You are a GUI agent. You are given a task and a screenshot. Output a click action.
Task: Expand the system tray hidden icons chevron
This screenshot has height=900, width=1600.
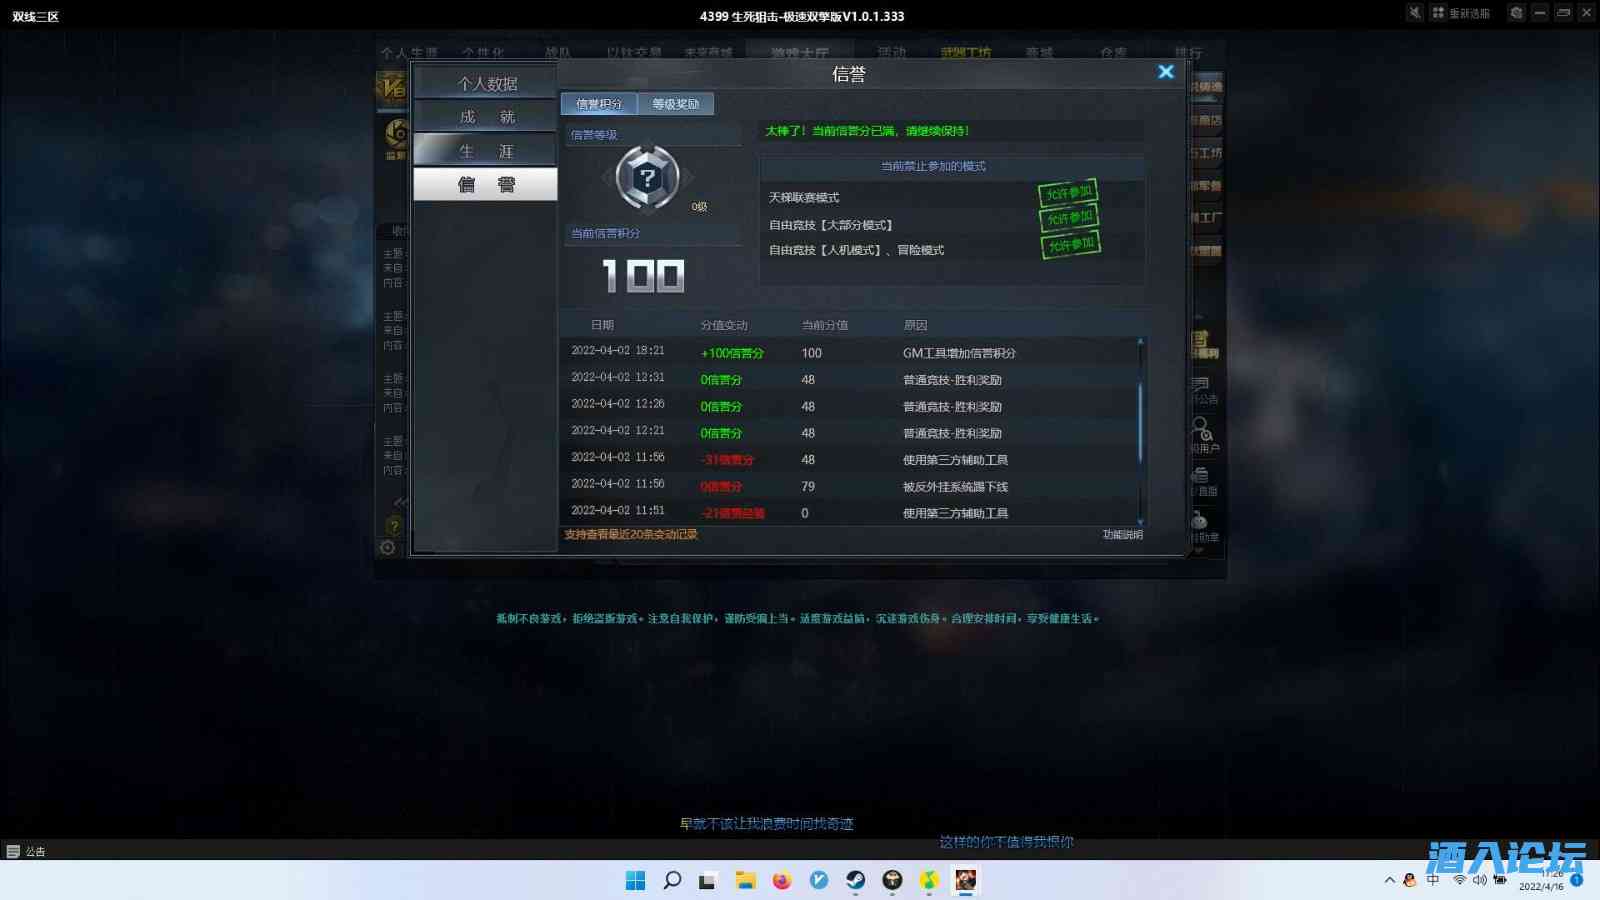click(1389, 880)
